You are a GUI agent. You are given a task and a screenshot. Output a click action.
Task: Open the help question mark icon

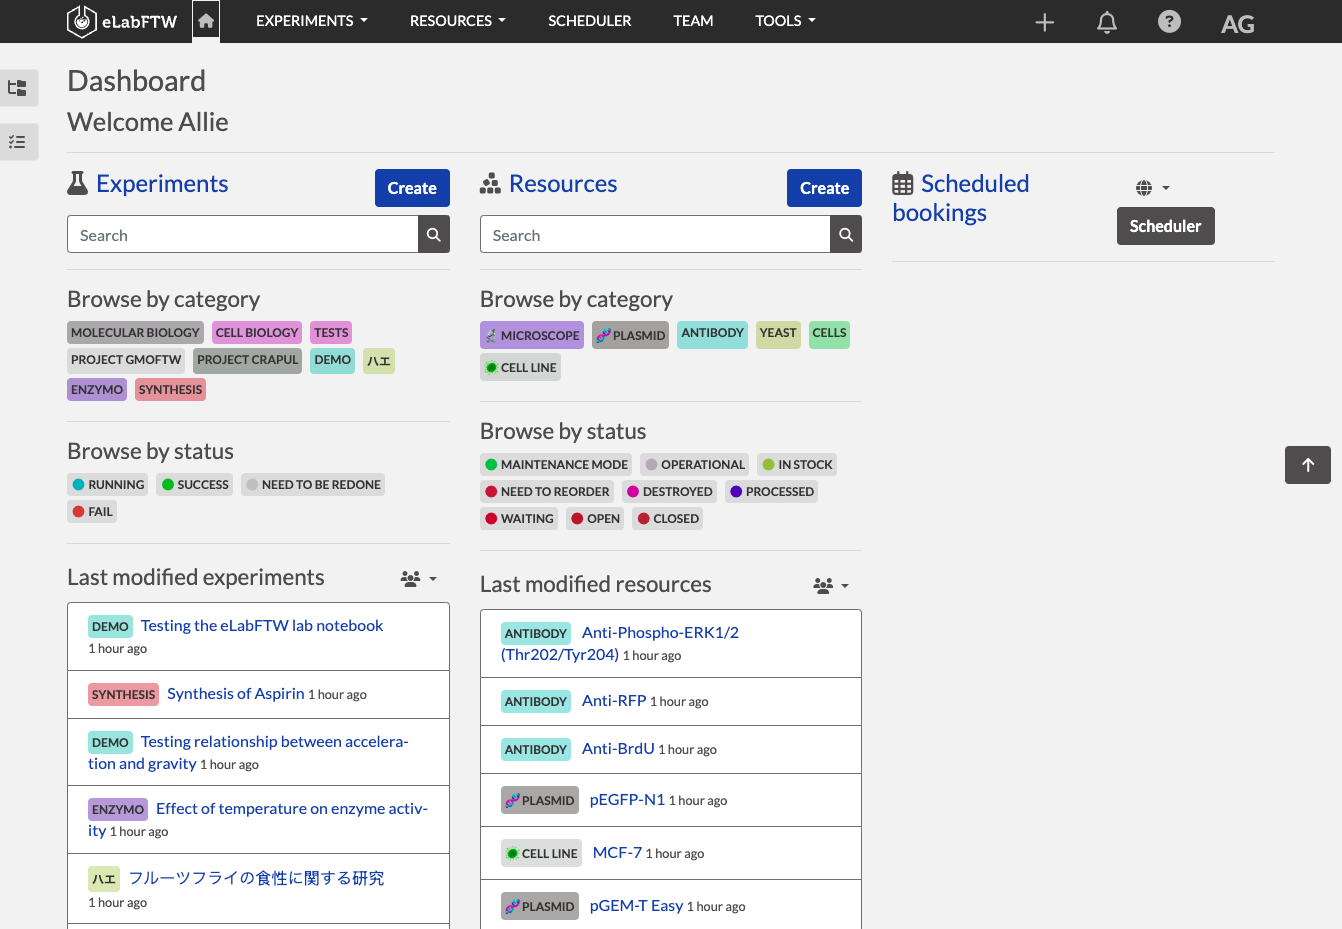1169,21
